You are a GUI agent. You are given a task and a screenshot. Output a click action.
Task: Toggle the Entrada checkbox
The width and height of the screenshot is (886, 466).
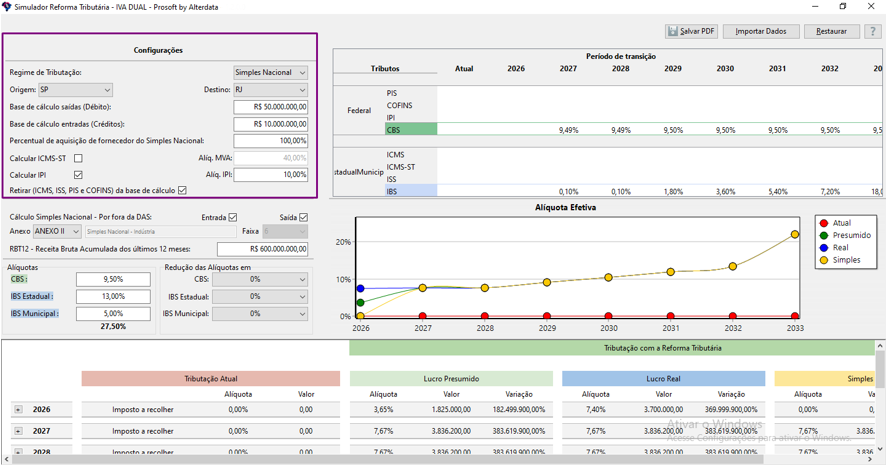[233, 217]
